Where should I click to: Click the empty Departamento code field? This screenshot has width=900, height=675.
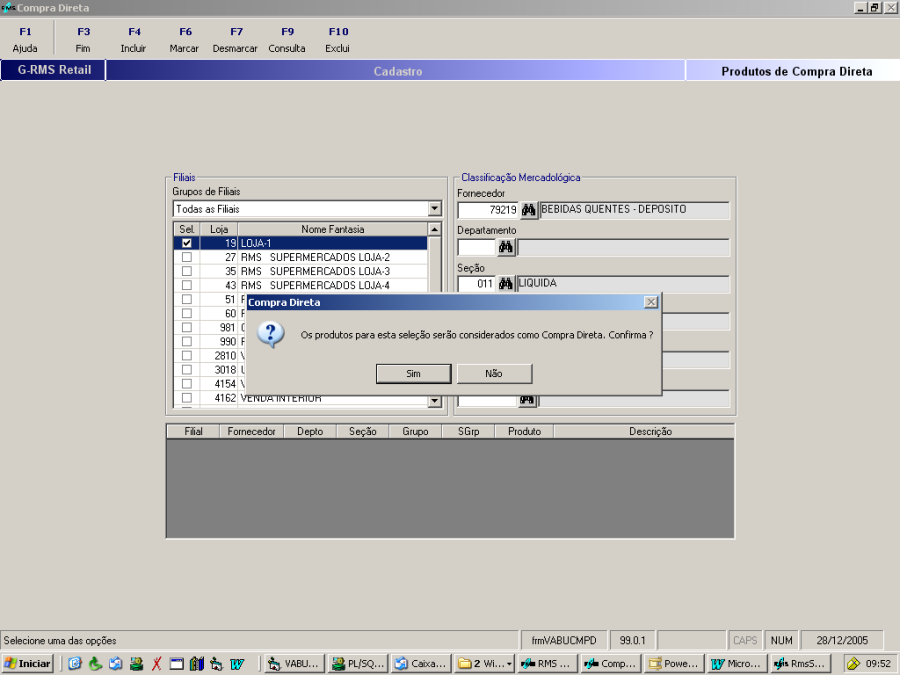tap(476, 247)
